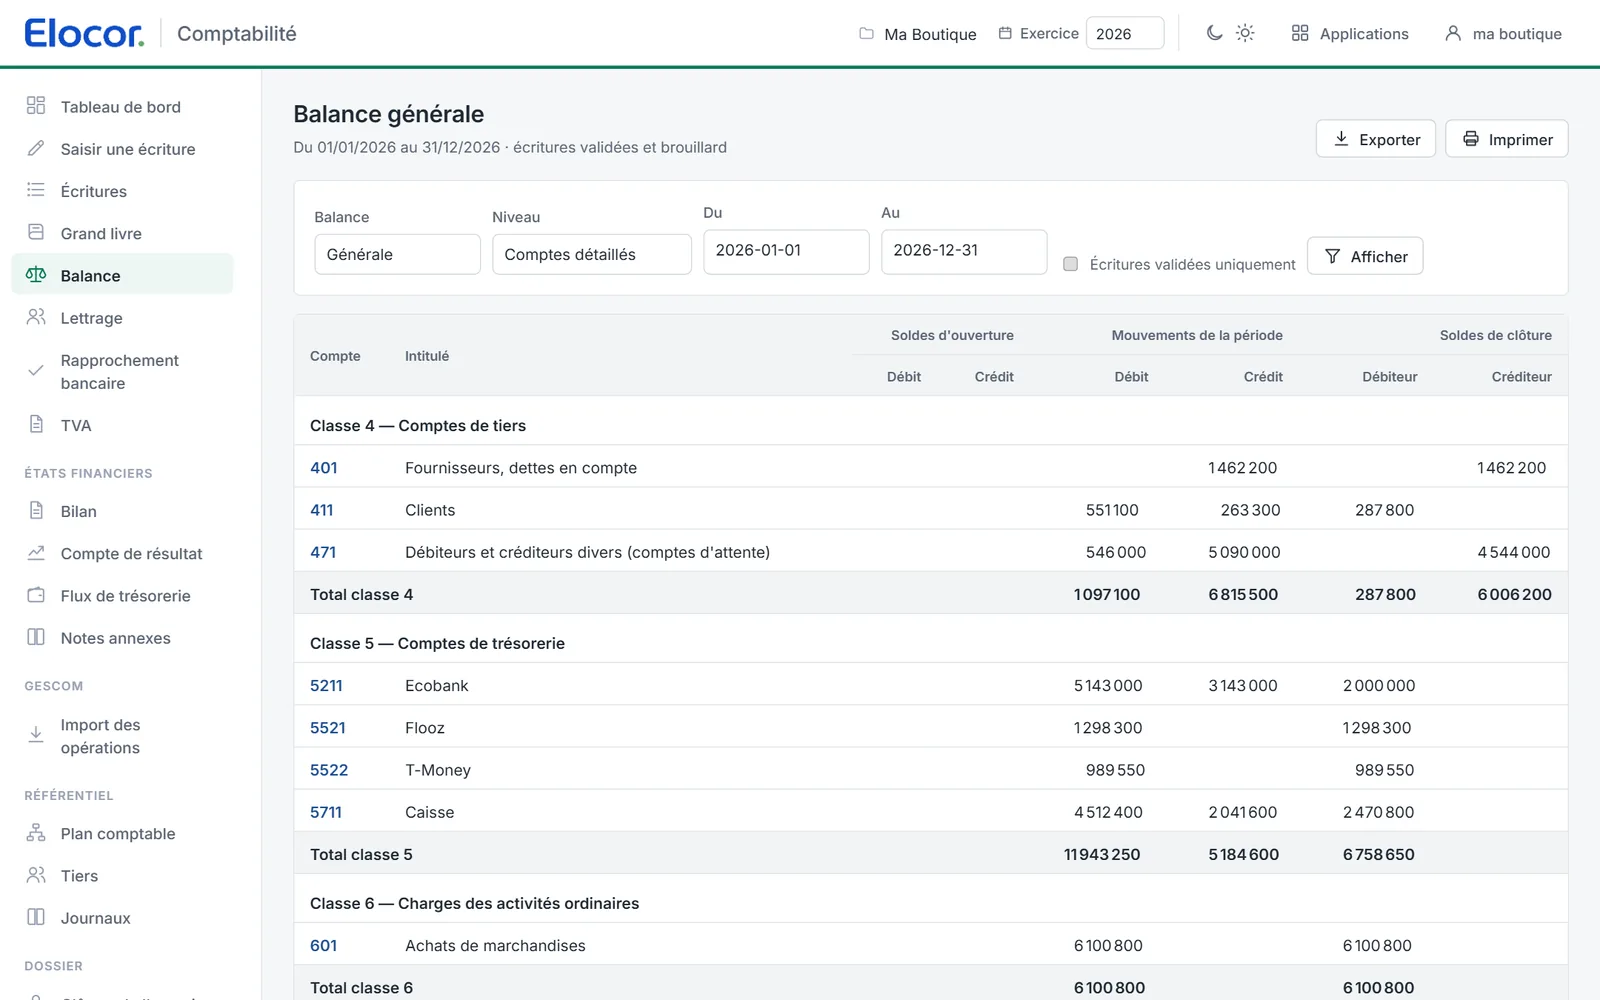The height and width of the screenshot is (1000, 1600).
Task: Click the Plan comptable hierarchy icon
Action: pos(36,833)
